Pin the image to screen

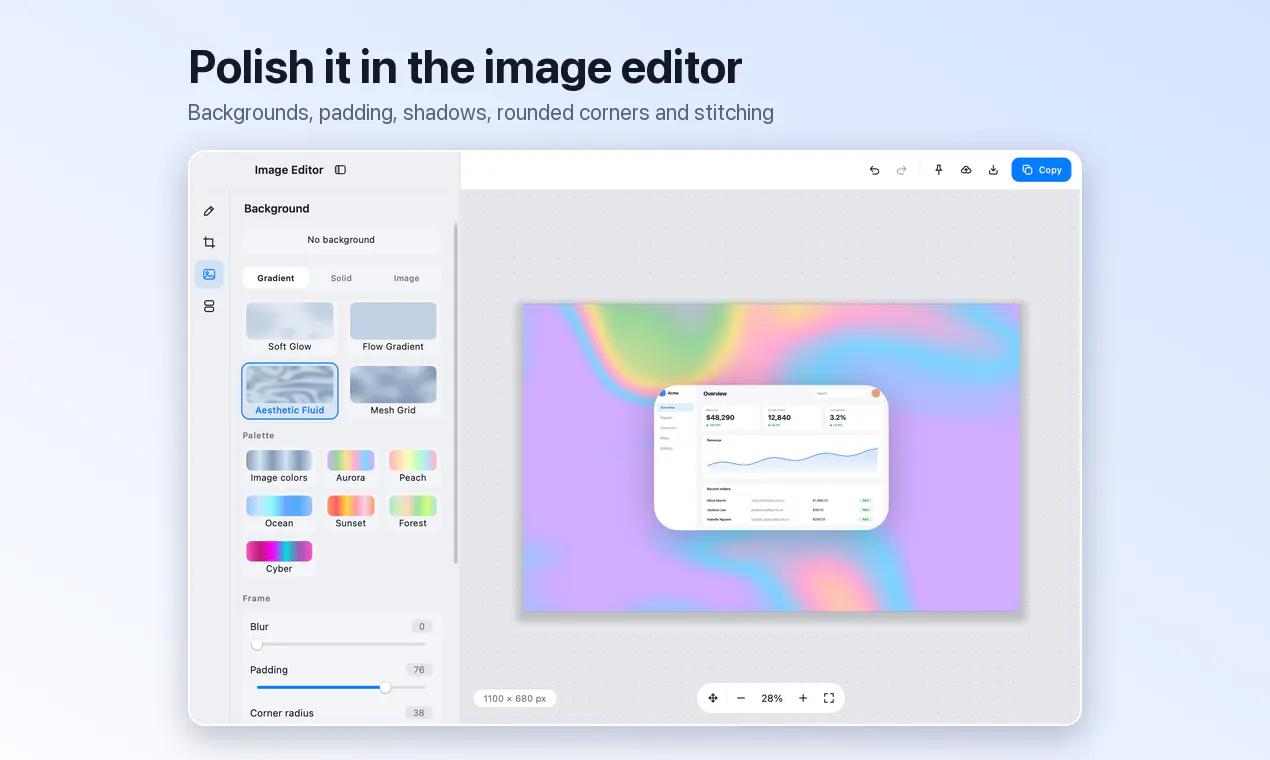938,170
